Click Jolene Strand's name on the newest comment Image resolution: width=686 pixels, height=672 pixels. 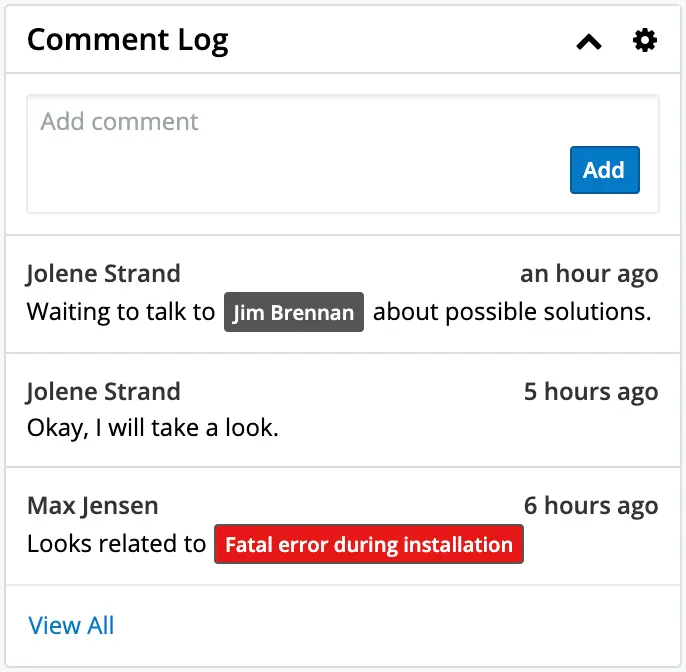[x=103, y=274]
